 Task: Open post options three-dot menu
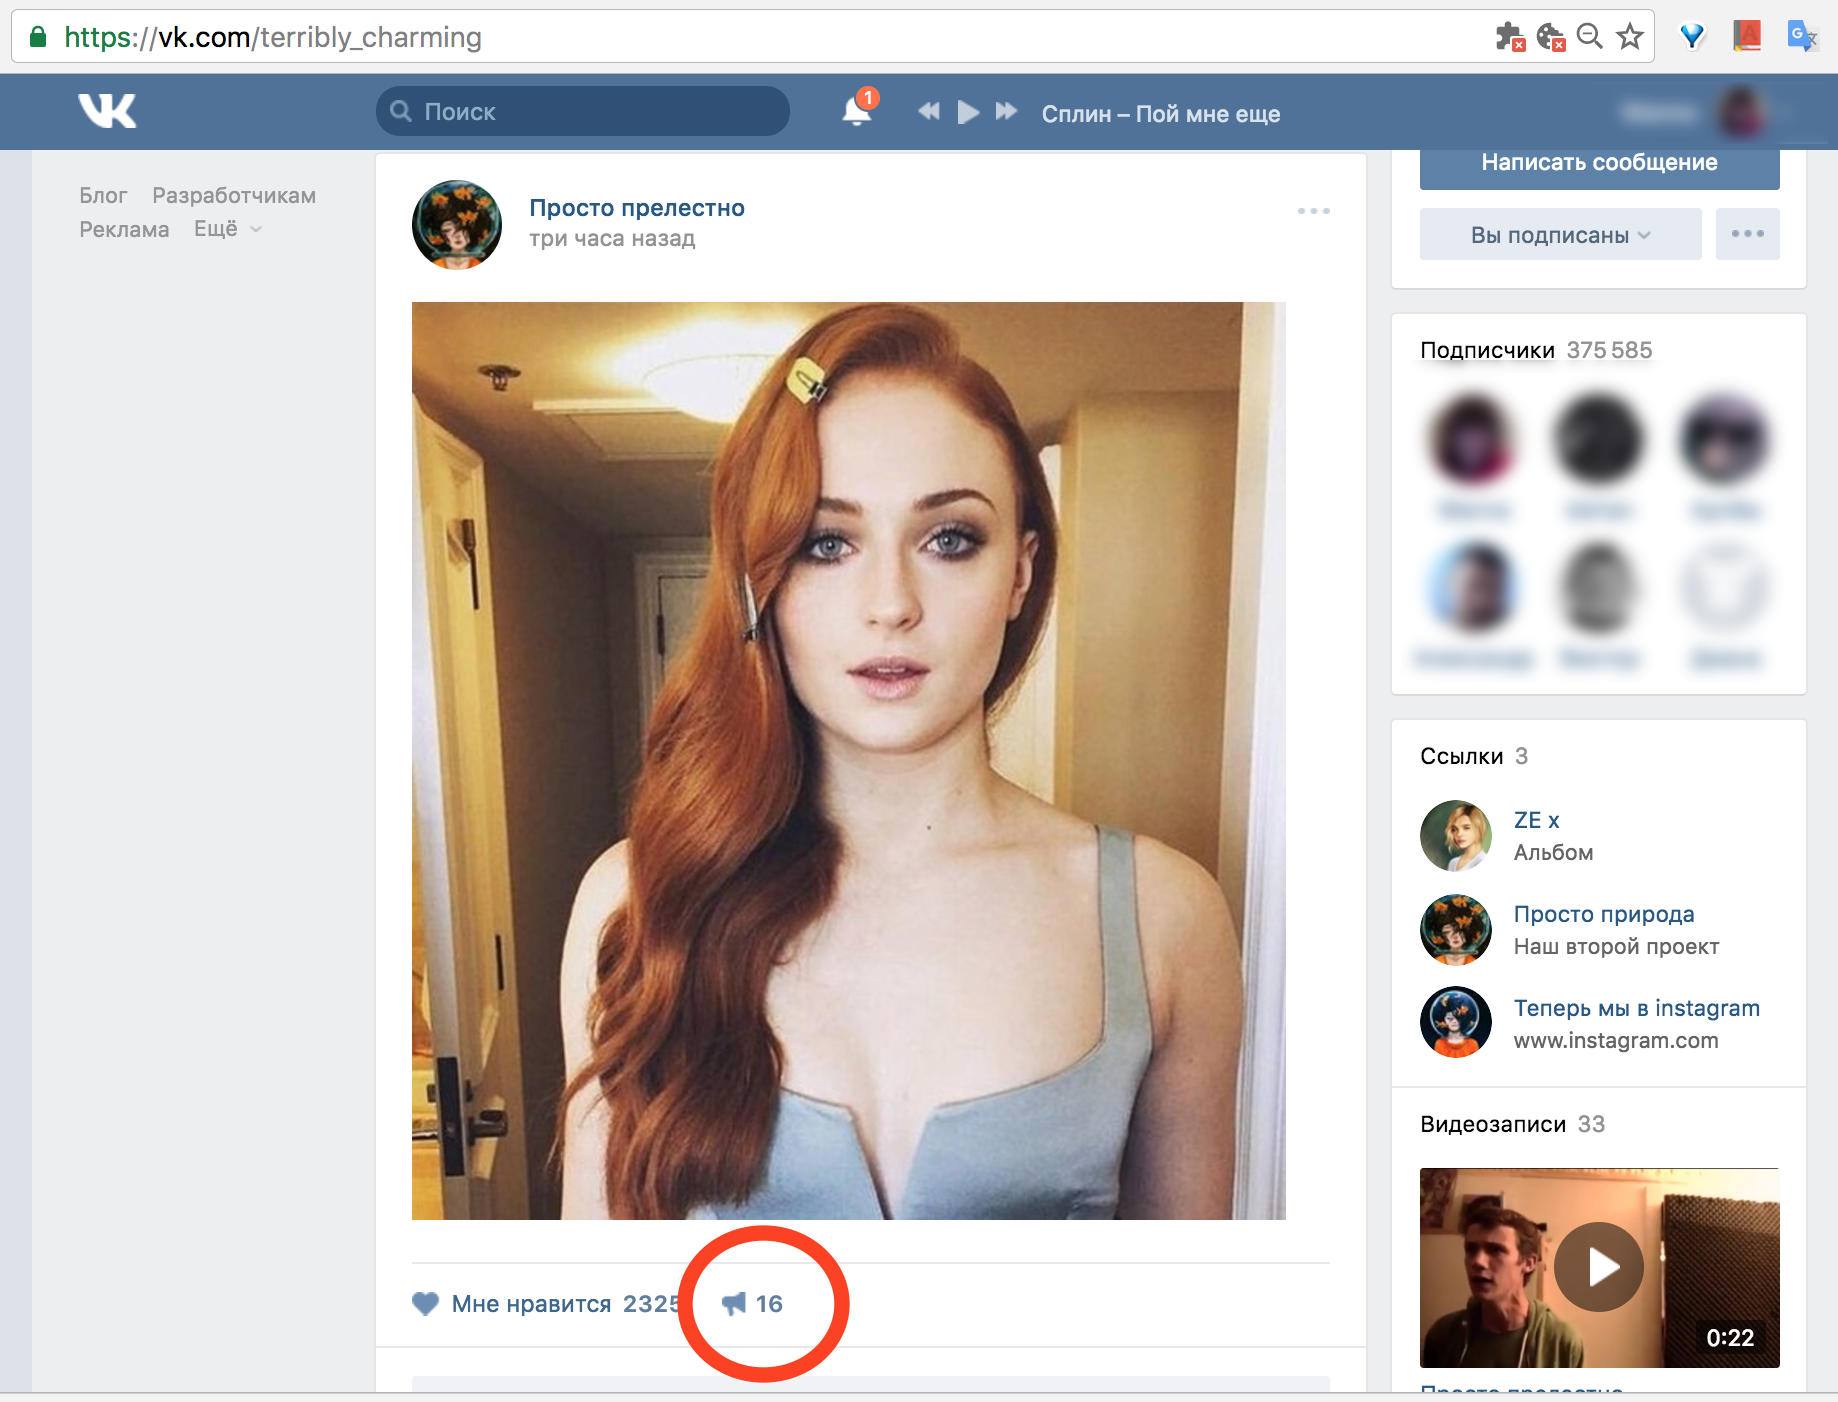[x=1313, y=211]
